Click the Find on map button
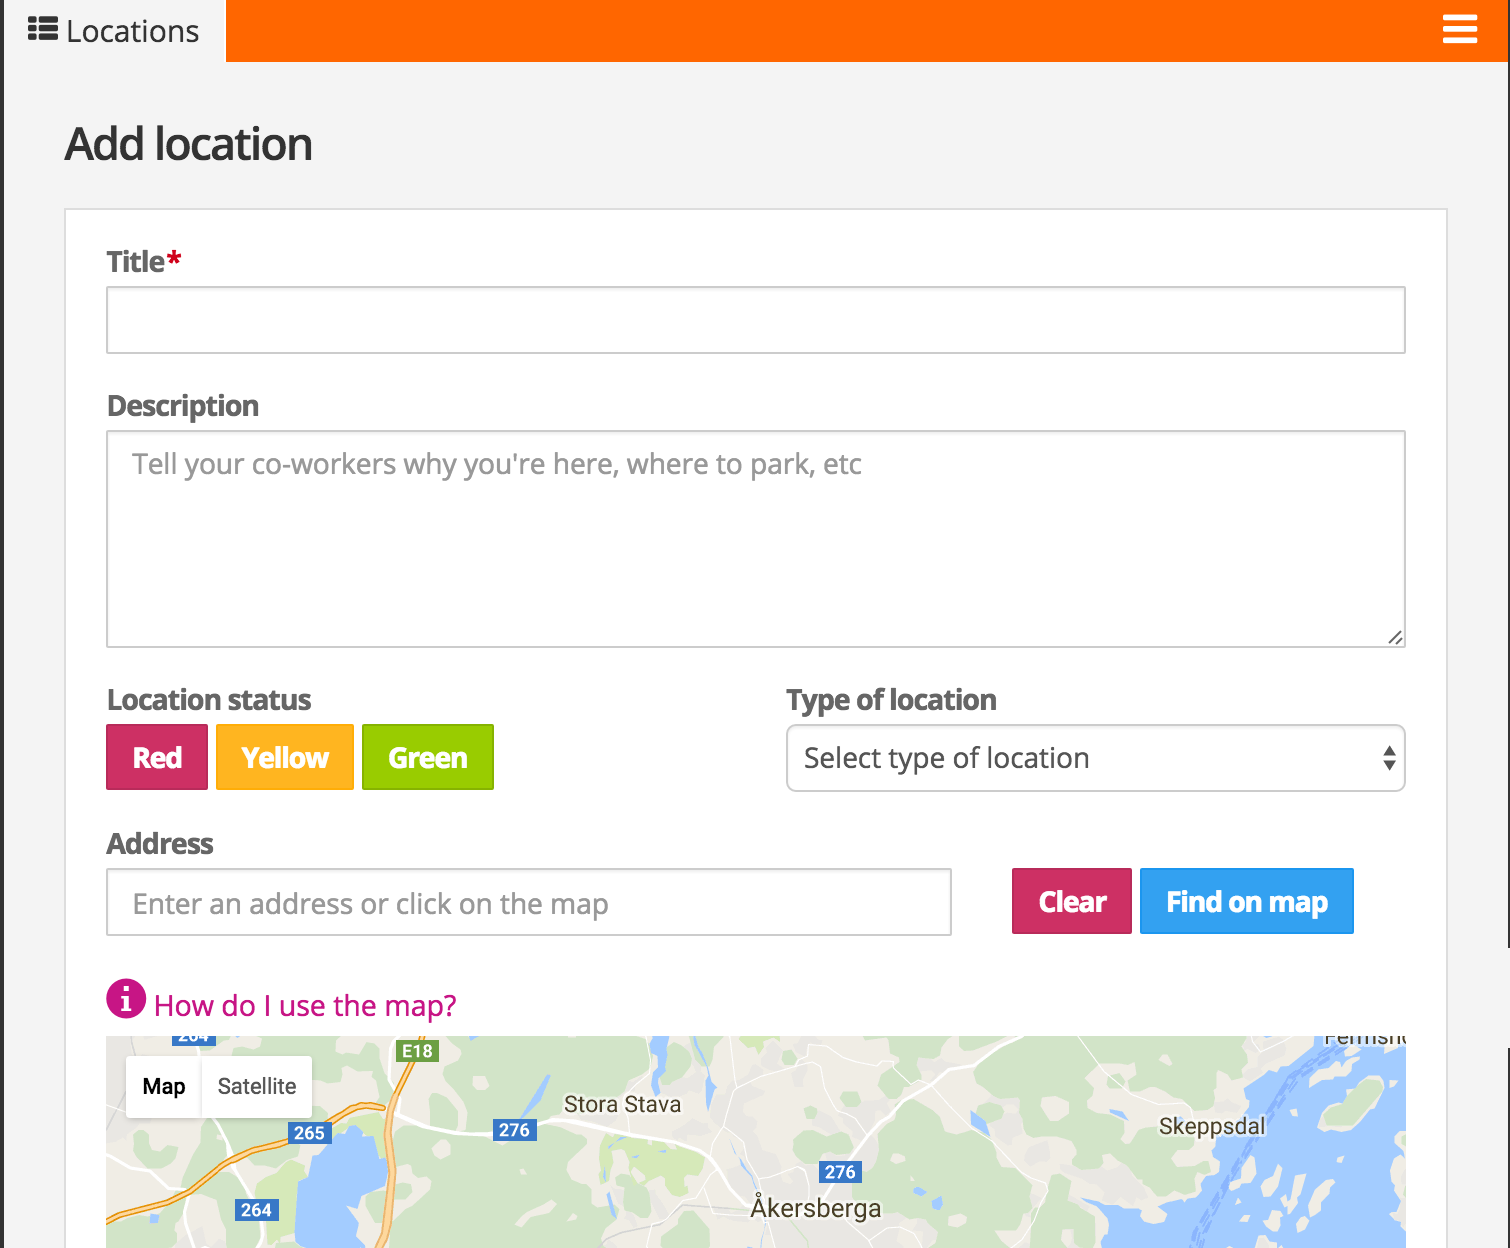This screenshot has width=1510, height=1248. click(x=1246, y=902)
